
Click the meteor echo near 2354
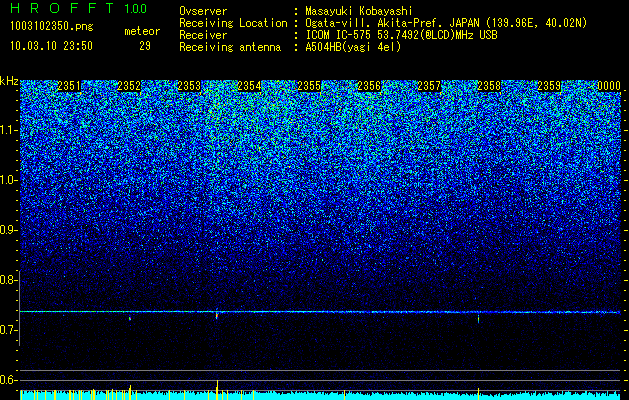coord(217,314)
